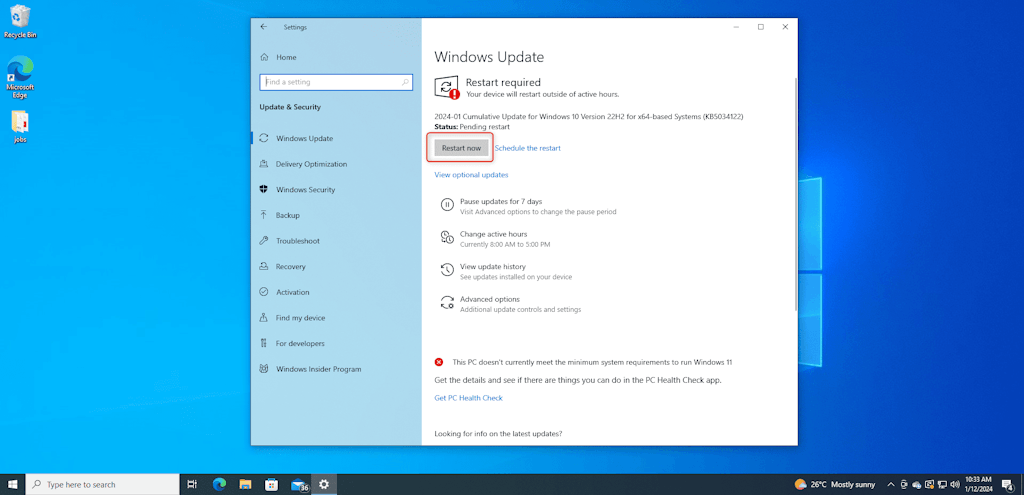Open Task View from taskbar

click(x=192, y=485)
